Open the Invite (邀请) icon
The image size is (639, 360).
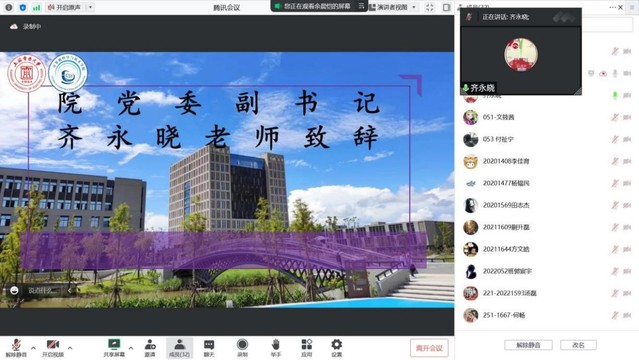(150, 348)
